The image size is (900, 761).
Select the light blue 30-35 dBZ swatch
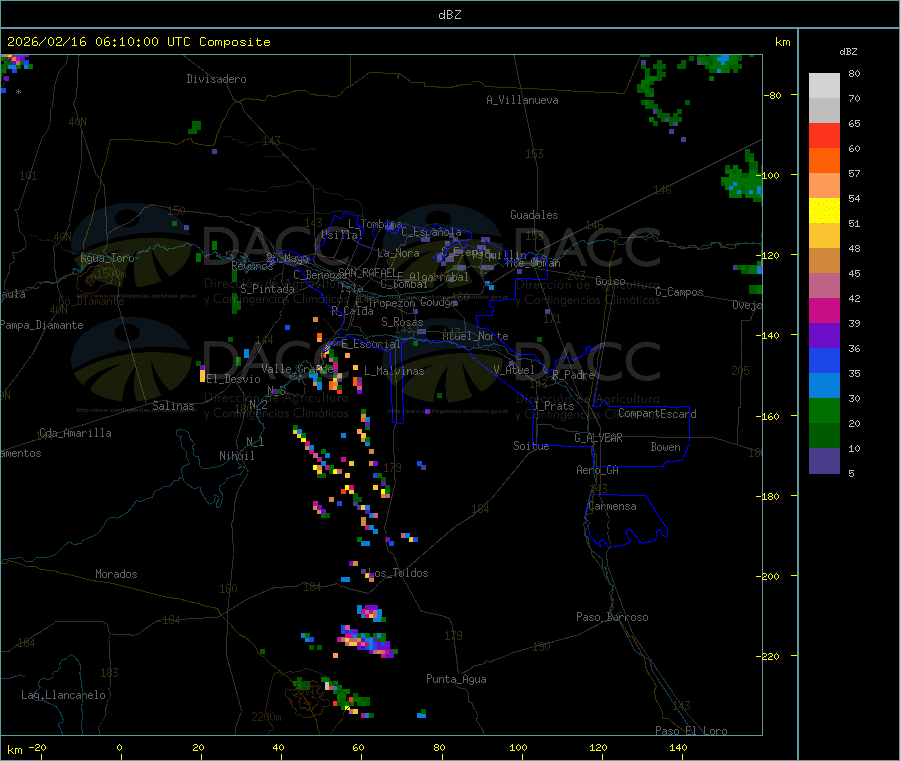(824, 386)
